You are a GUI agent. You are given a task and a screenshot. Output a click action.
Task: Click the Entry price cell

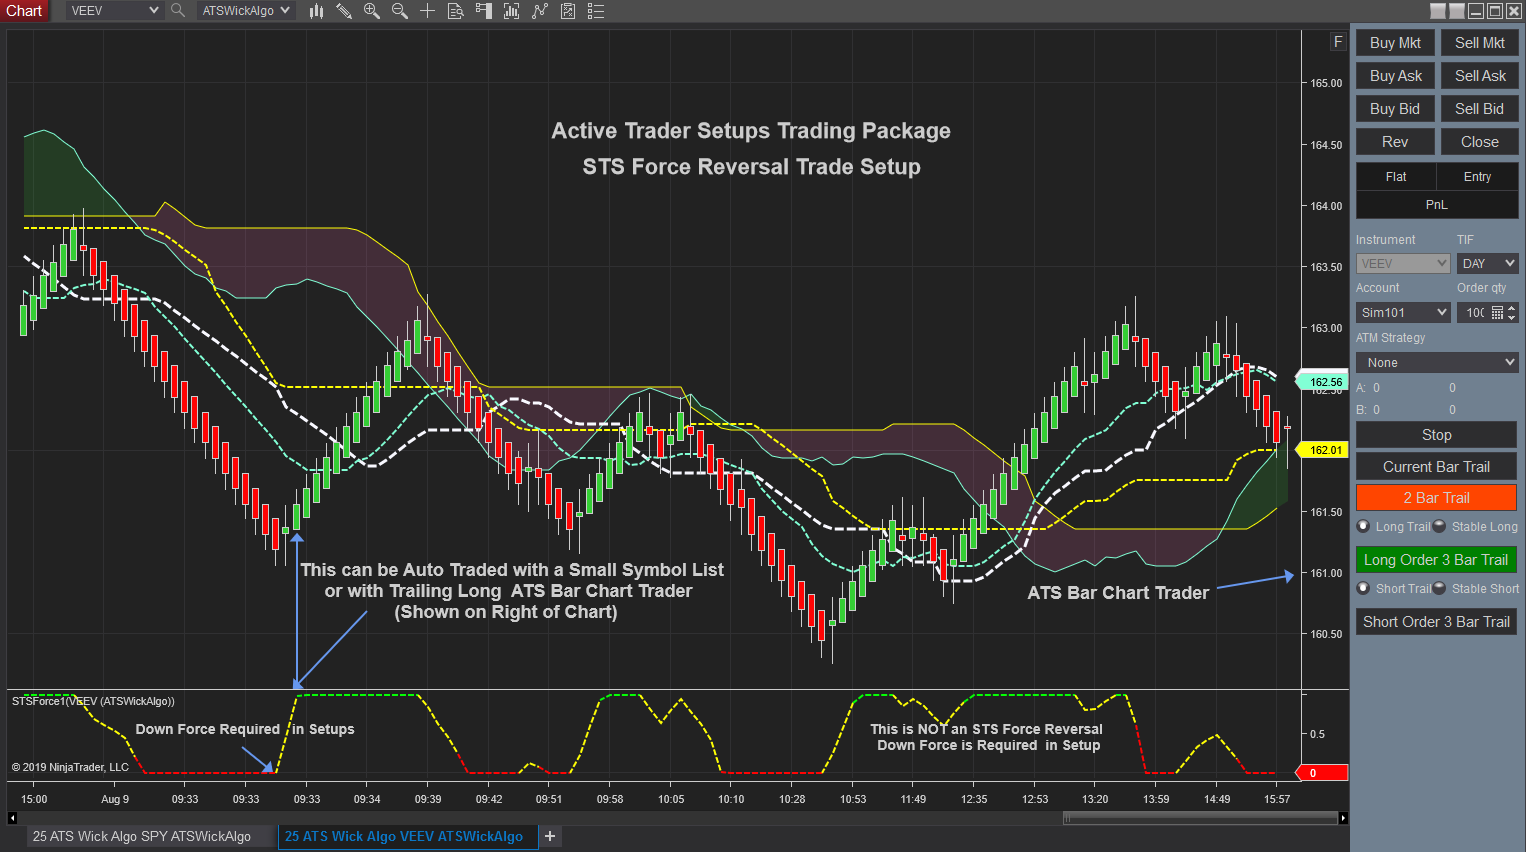click(x=1478, y=177)
